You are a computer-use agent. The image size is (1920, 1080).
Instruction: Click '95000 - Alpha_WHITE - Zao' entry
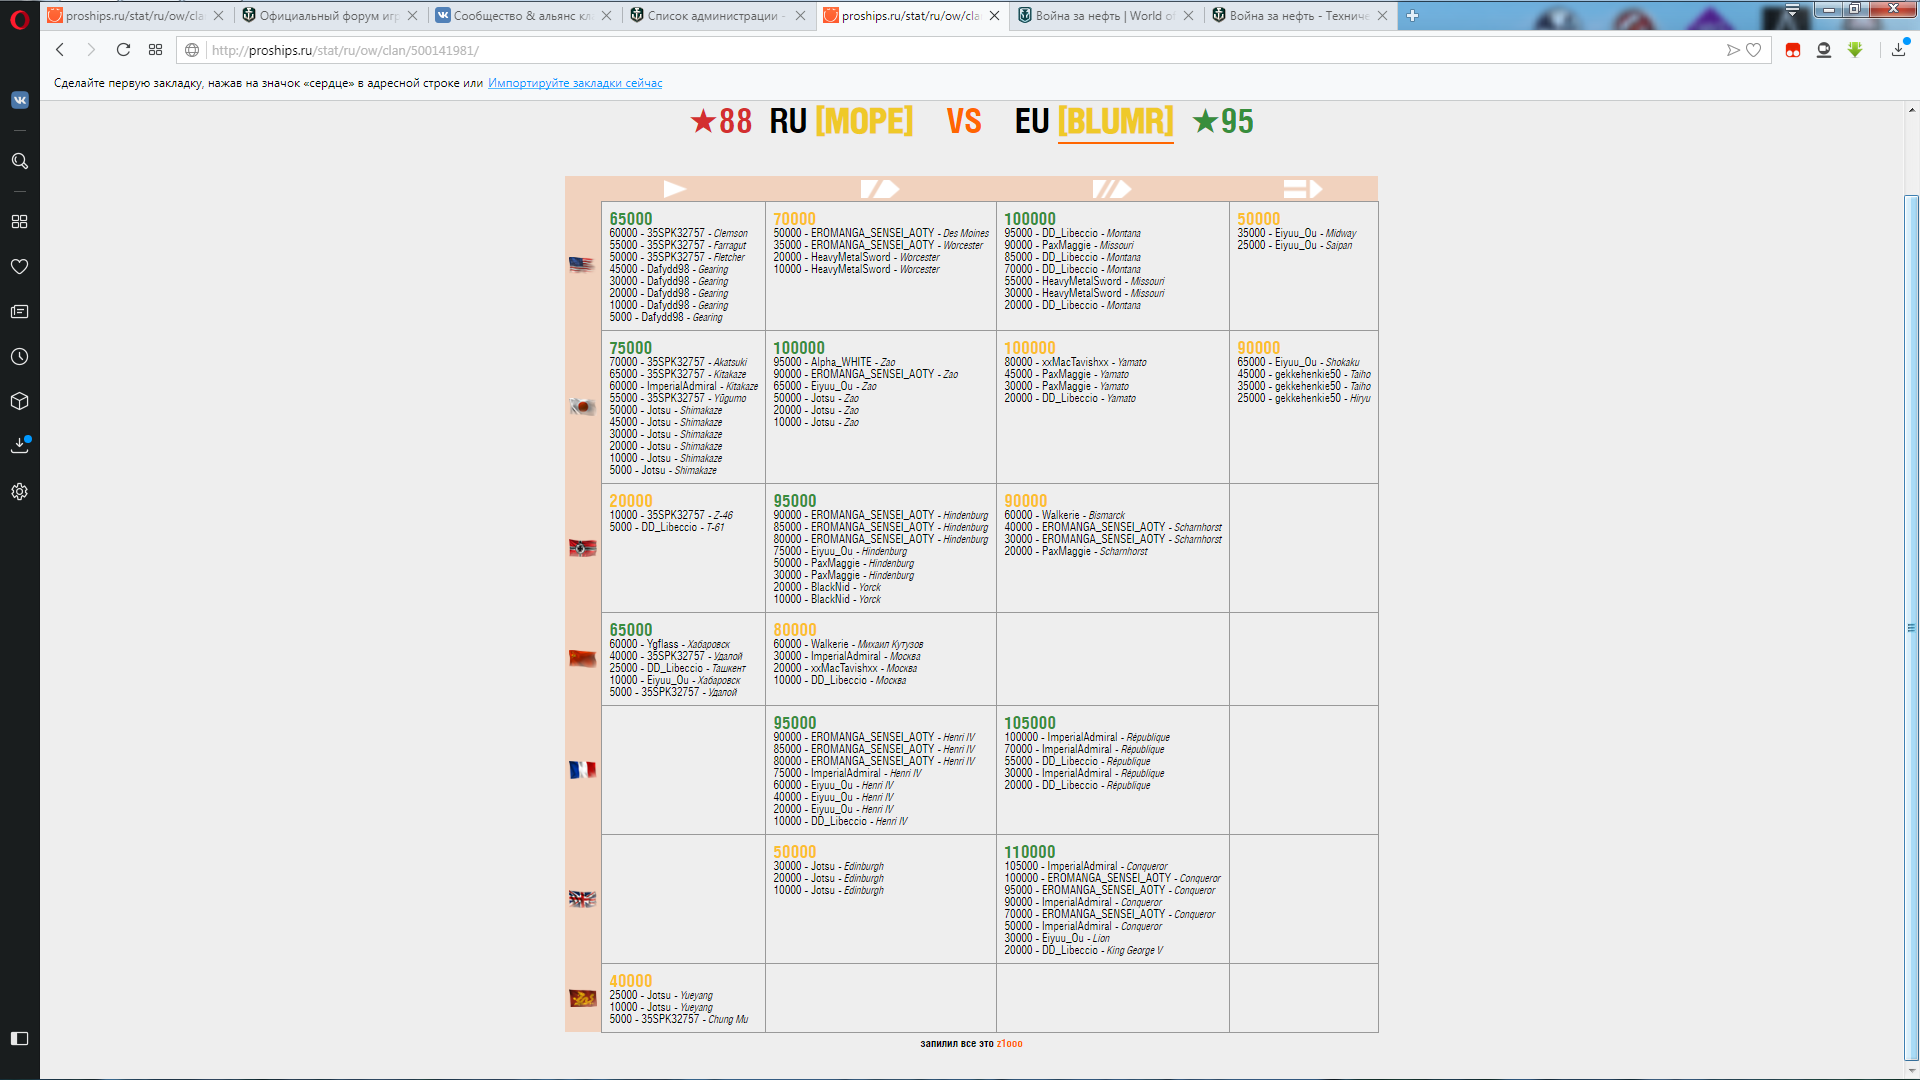834,362
